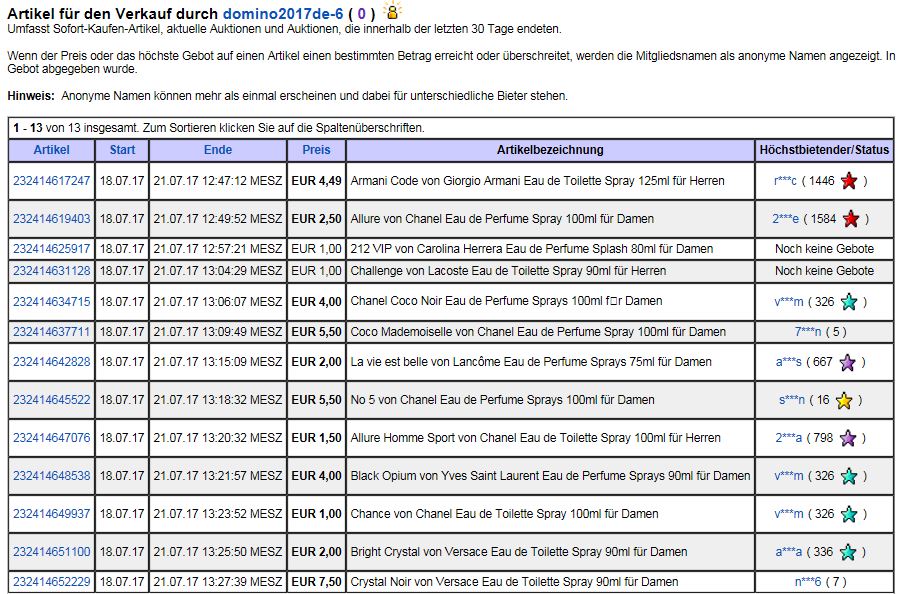This screenshot has height=594, width=898.
Task: Click Noch keine Gebote in Lacoste row
Action: pos(824,270)
